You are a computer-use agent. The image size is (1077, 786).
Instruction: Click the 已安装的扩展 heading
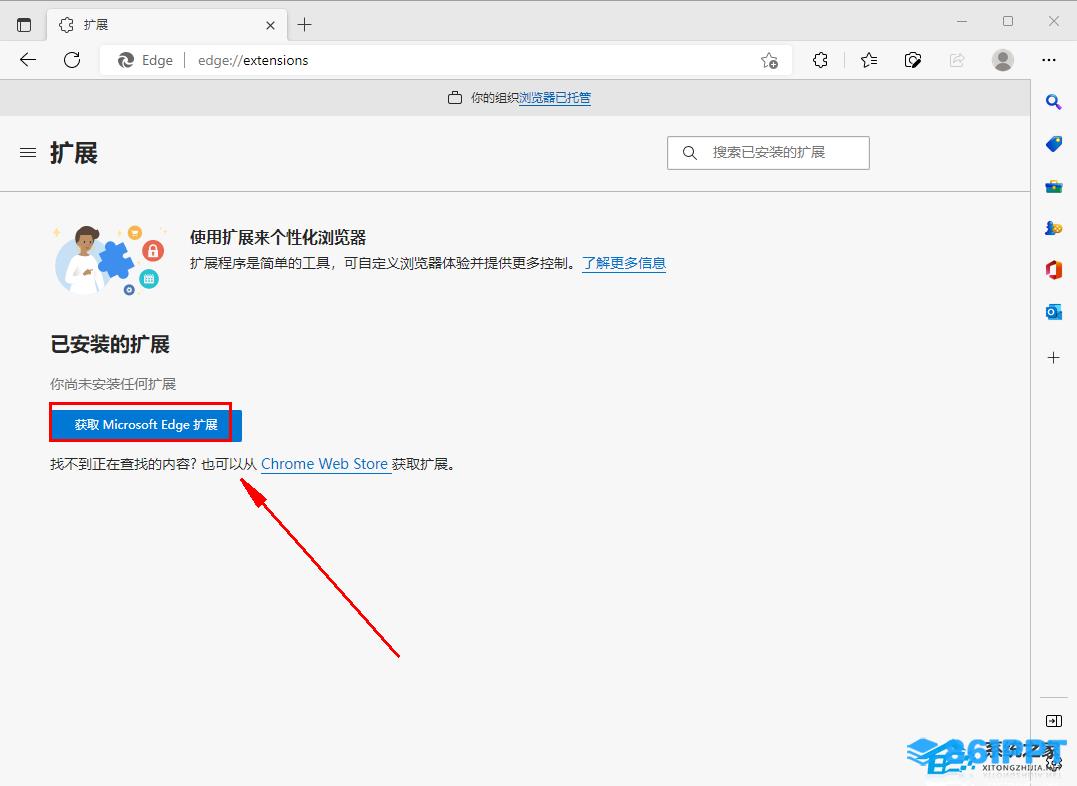(110, 344)
